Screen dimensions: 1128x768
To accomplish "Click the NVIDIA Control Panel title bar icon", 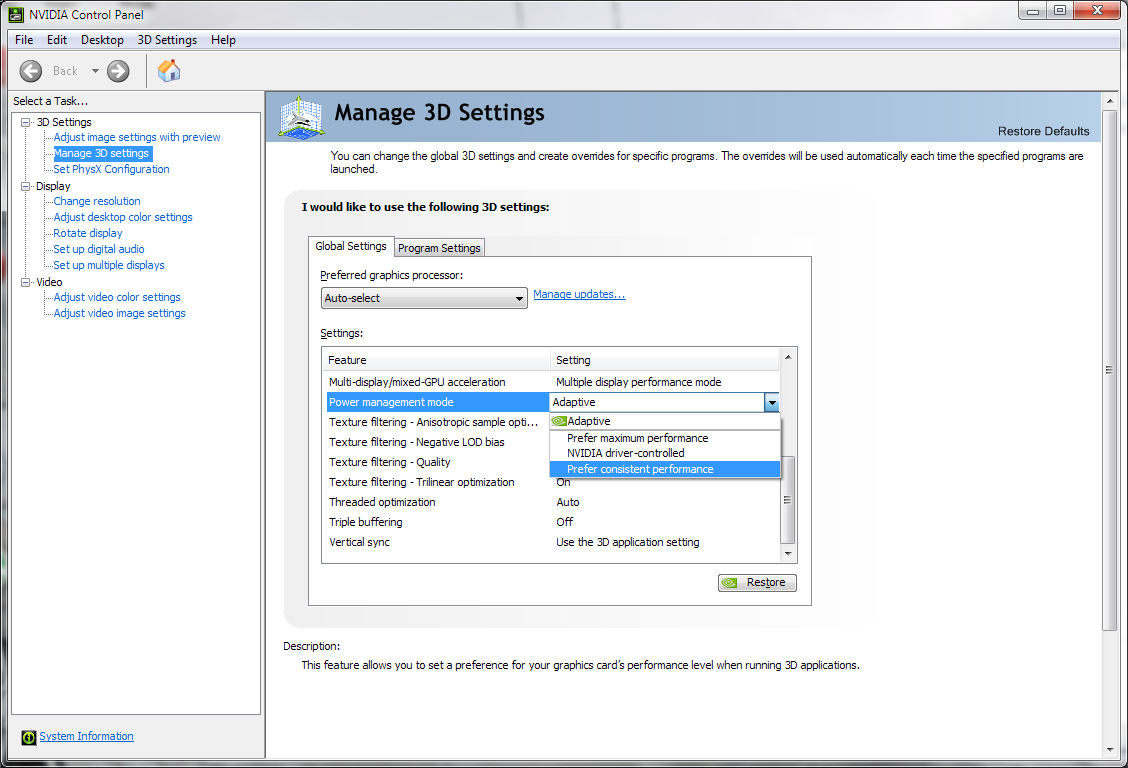I will point(16,14).
